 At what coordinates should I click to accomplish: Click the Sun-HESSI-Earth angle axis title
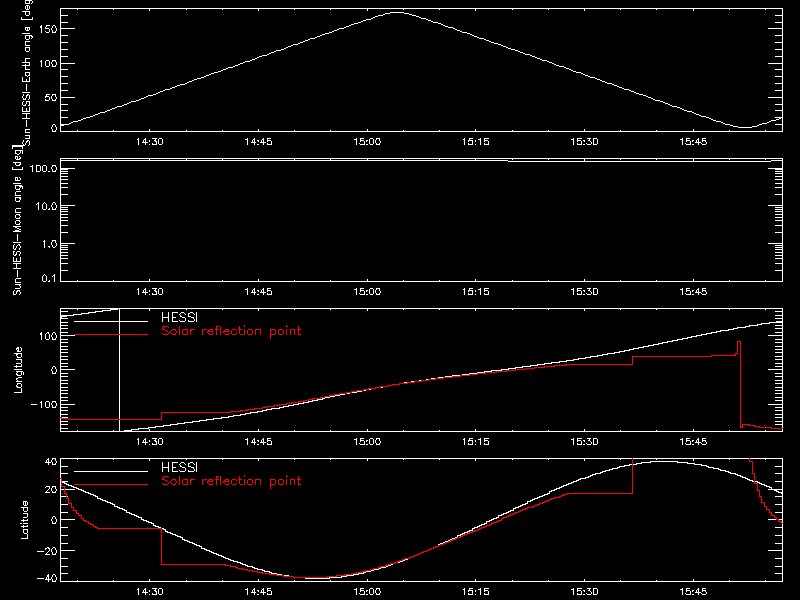click(x=27, y=73)
